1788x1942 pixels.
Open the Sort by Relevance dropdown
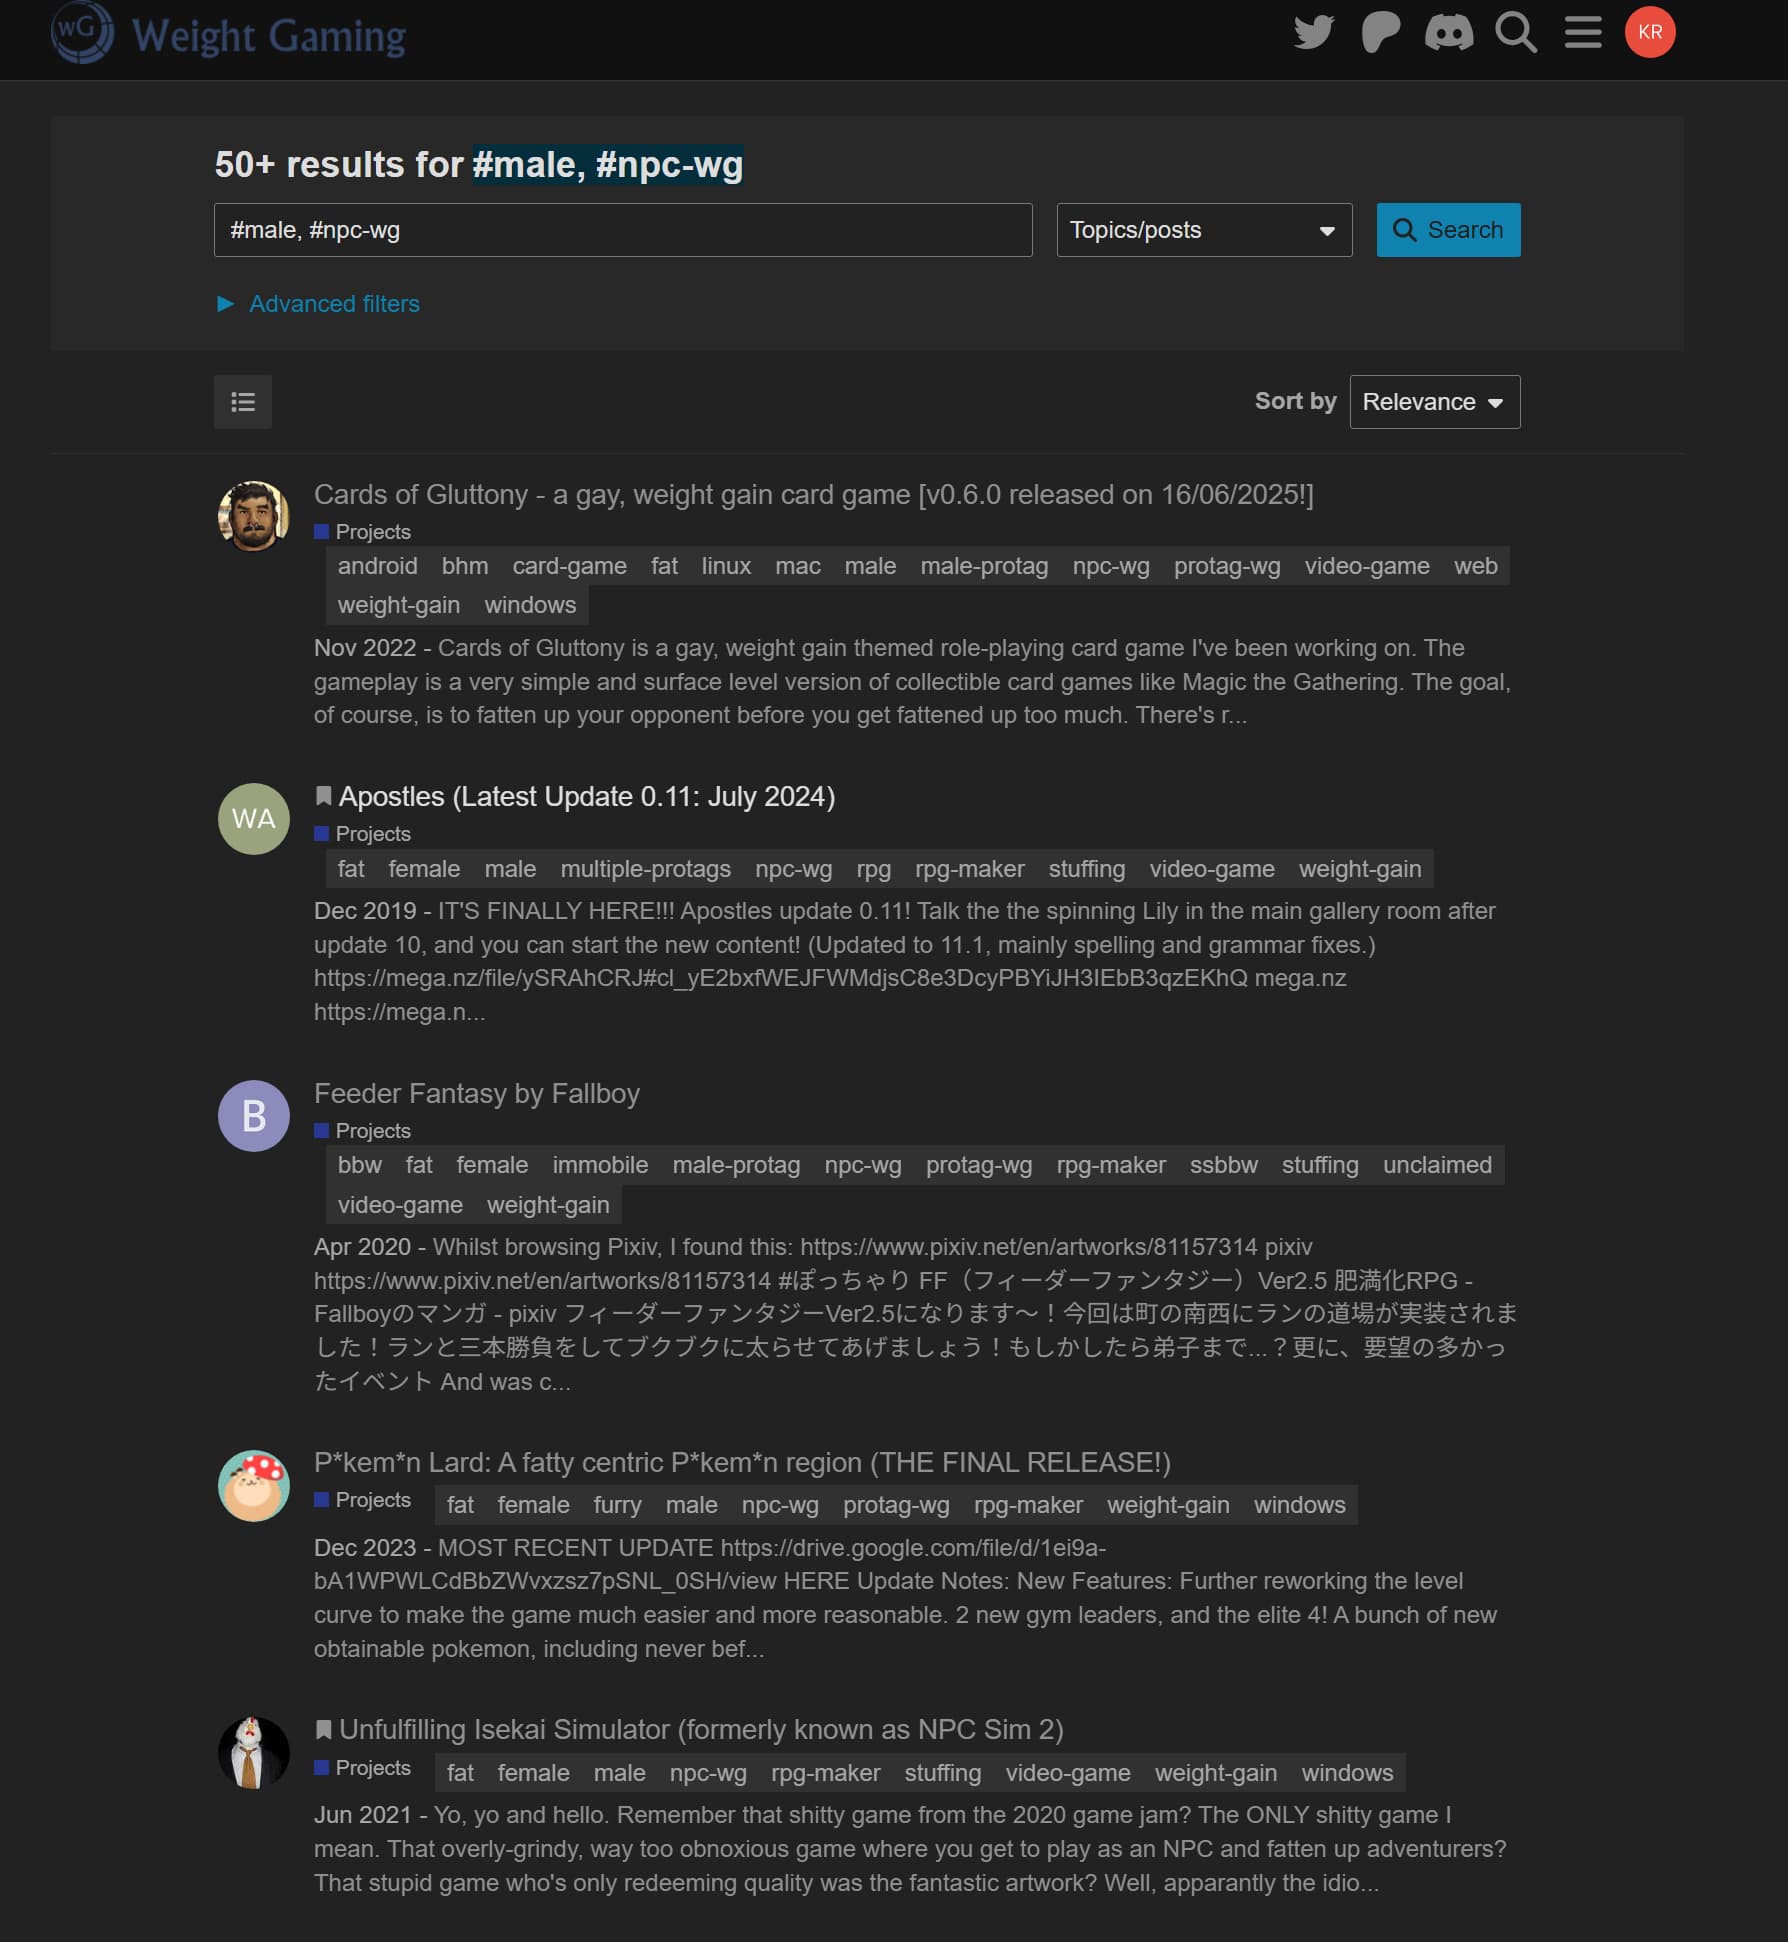(x=1434, y=402)
